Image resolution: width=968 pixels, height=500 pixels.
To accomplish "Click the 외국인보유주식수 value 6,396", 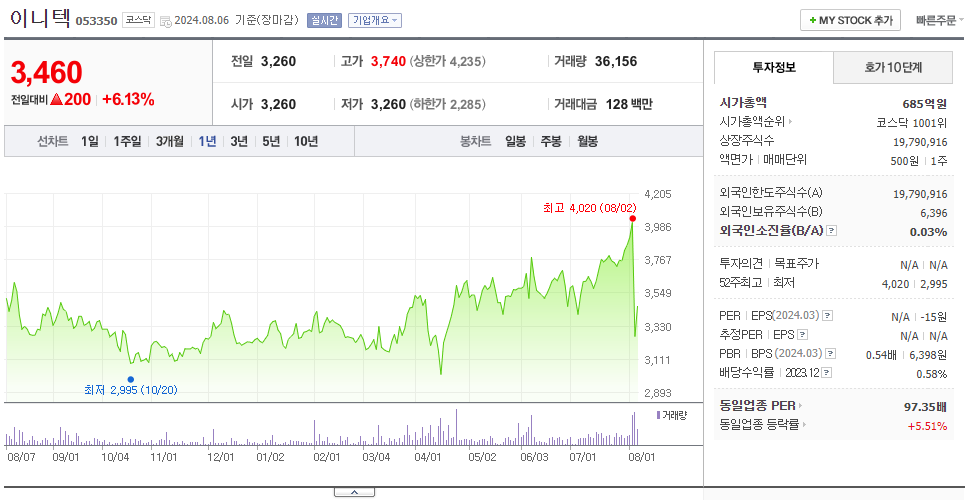I will pos(933,213).
